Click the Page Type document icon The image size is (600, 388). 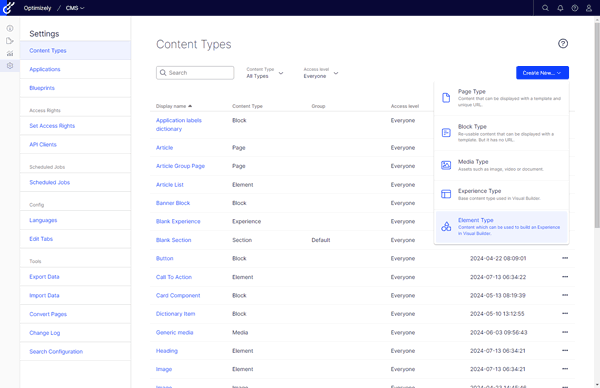pos(446,98)
